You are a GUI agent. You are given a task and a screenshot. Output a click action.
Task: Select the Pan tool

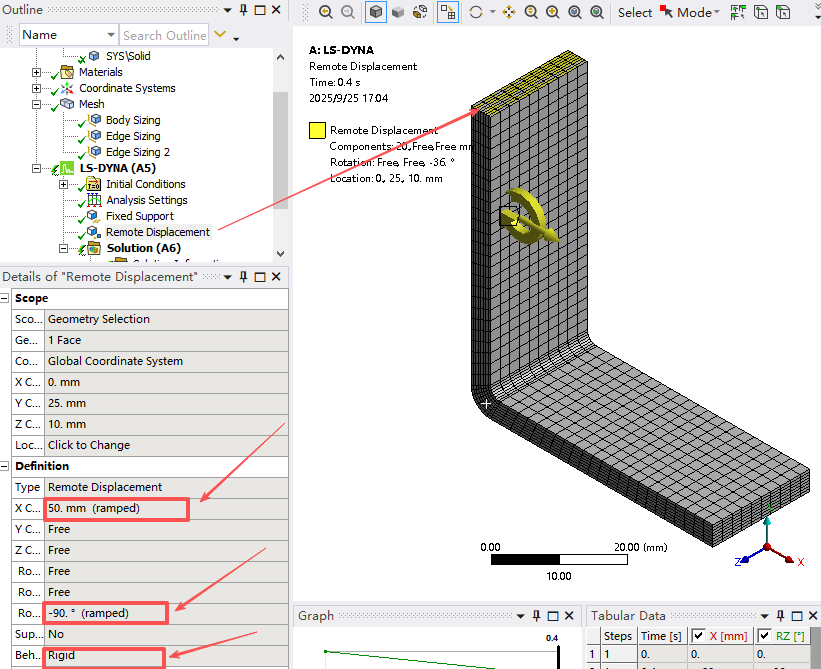[508, 12]
